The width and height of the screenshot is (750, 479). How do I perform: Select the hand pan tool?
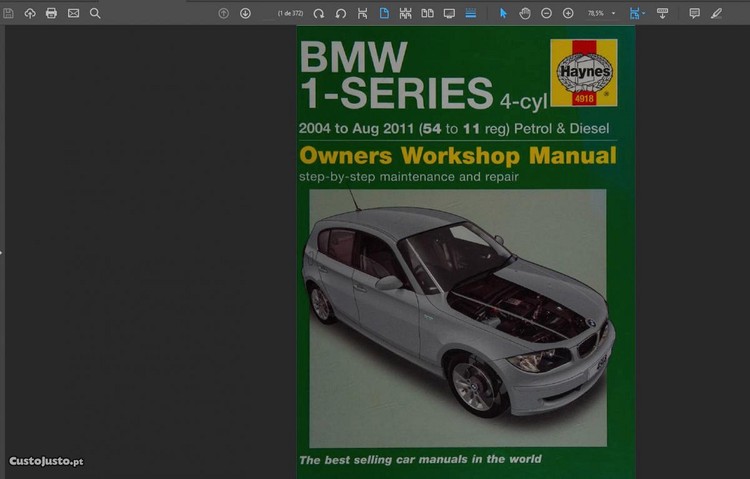click(x=525, y=13)
